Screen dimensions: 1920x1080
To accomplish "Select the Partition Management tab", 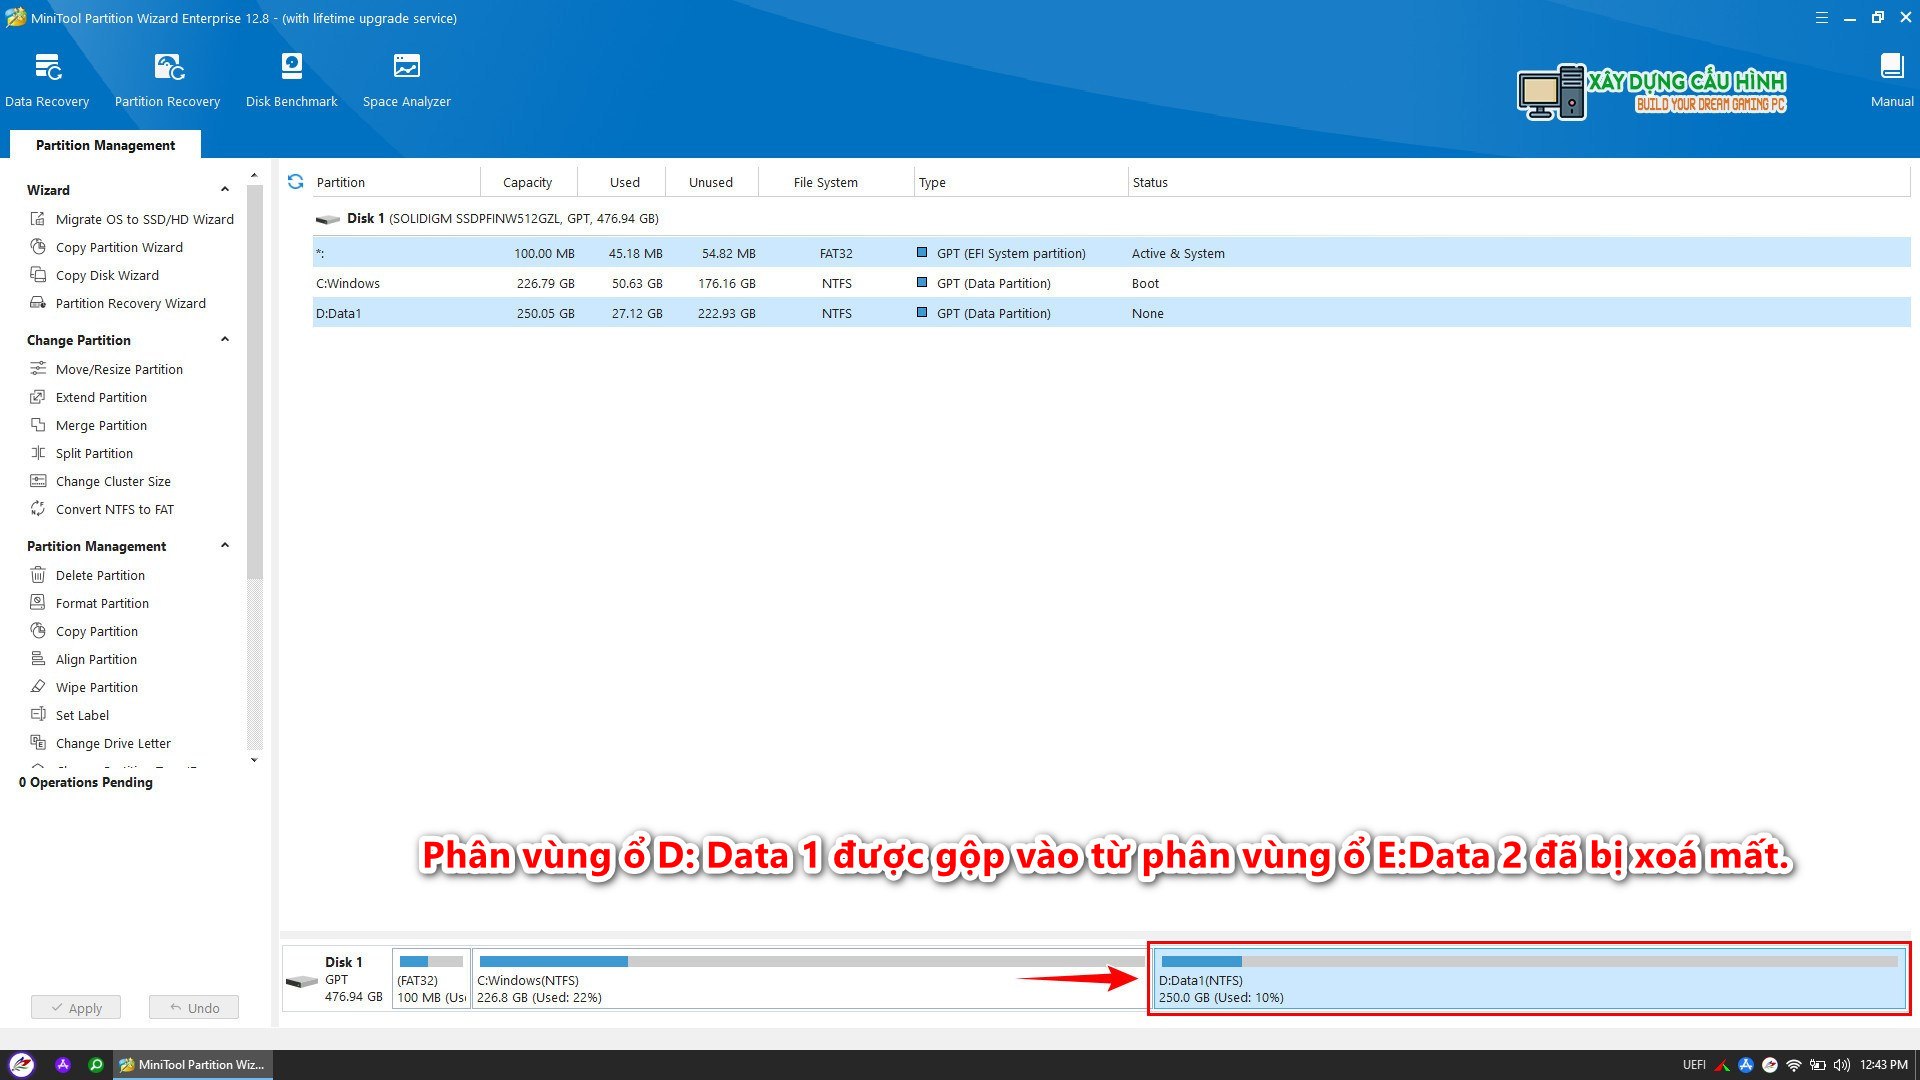I will tap(105, 145).
